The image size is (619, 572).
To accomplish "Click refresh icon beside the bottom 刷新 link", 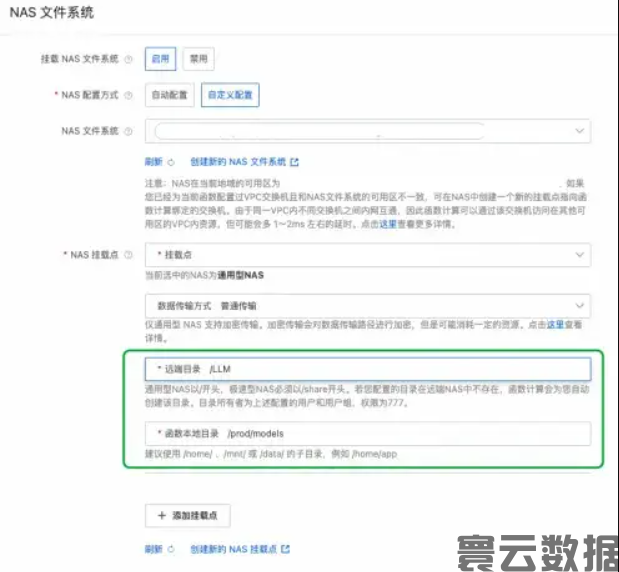I will click(171, 549).
